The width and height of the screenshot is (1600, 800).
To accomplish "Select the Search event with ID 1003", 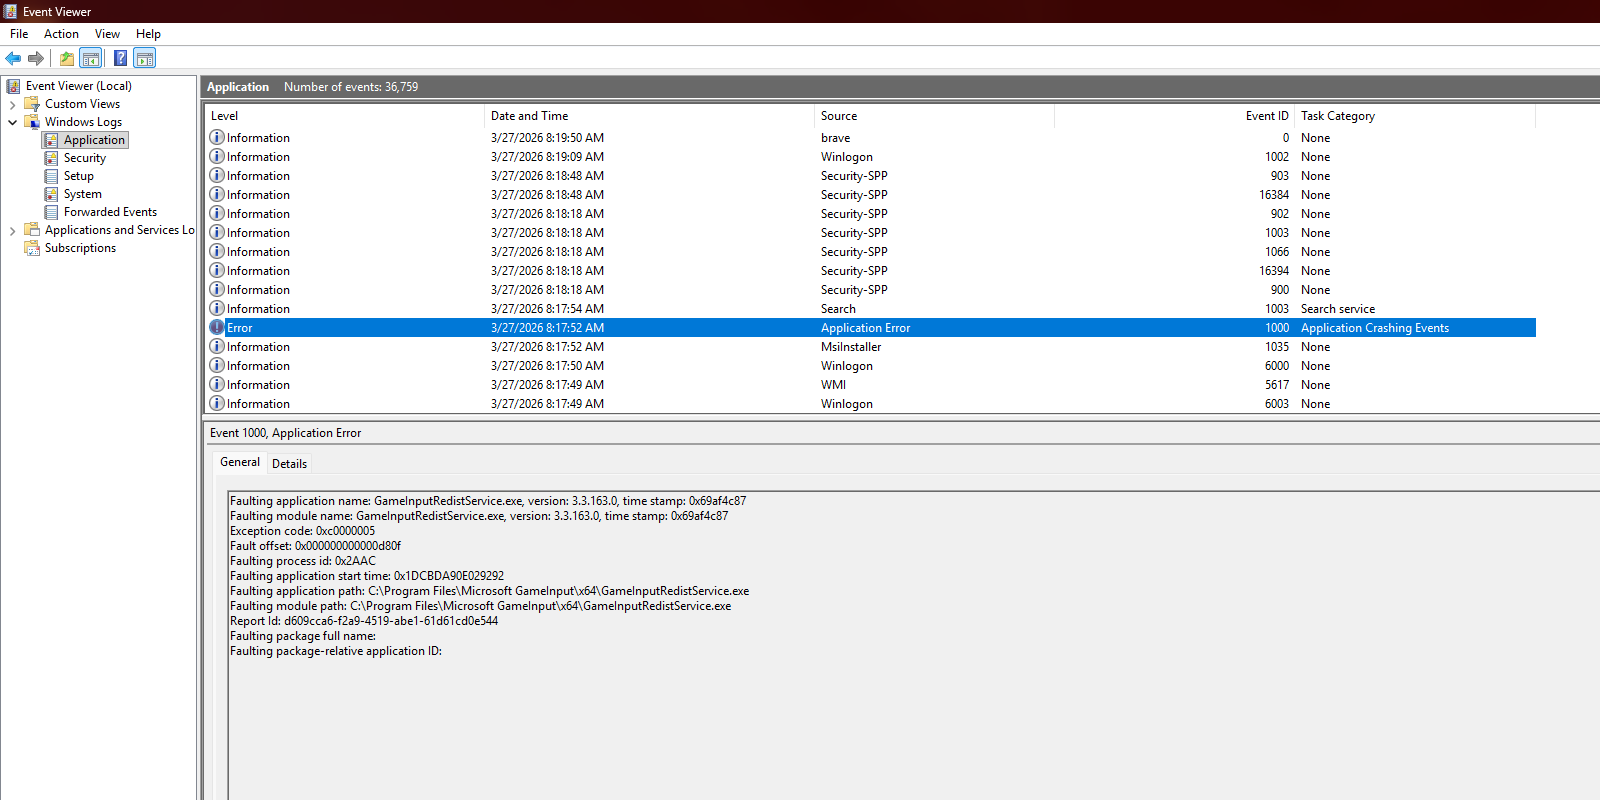I will click(870, 309).
